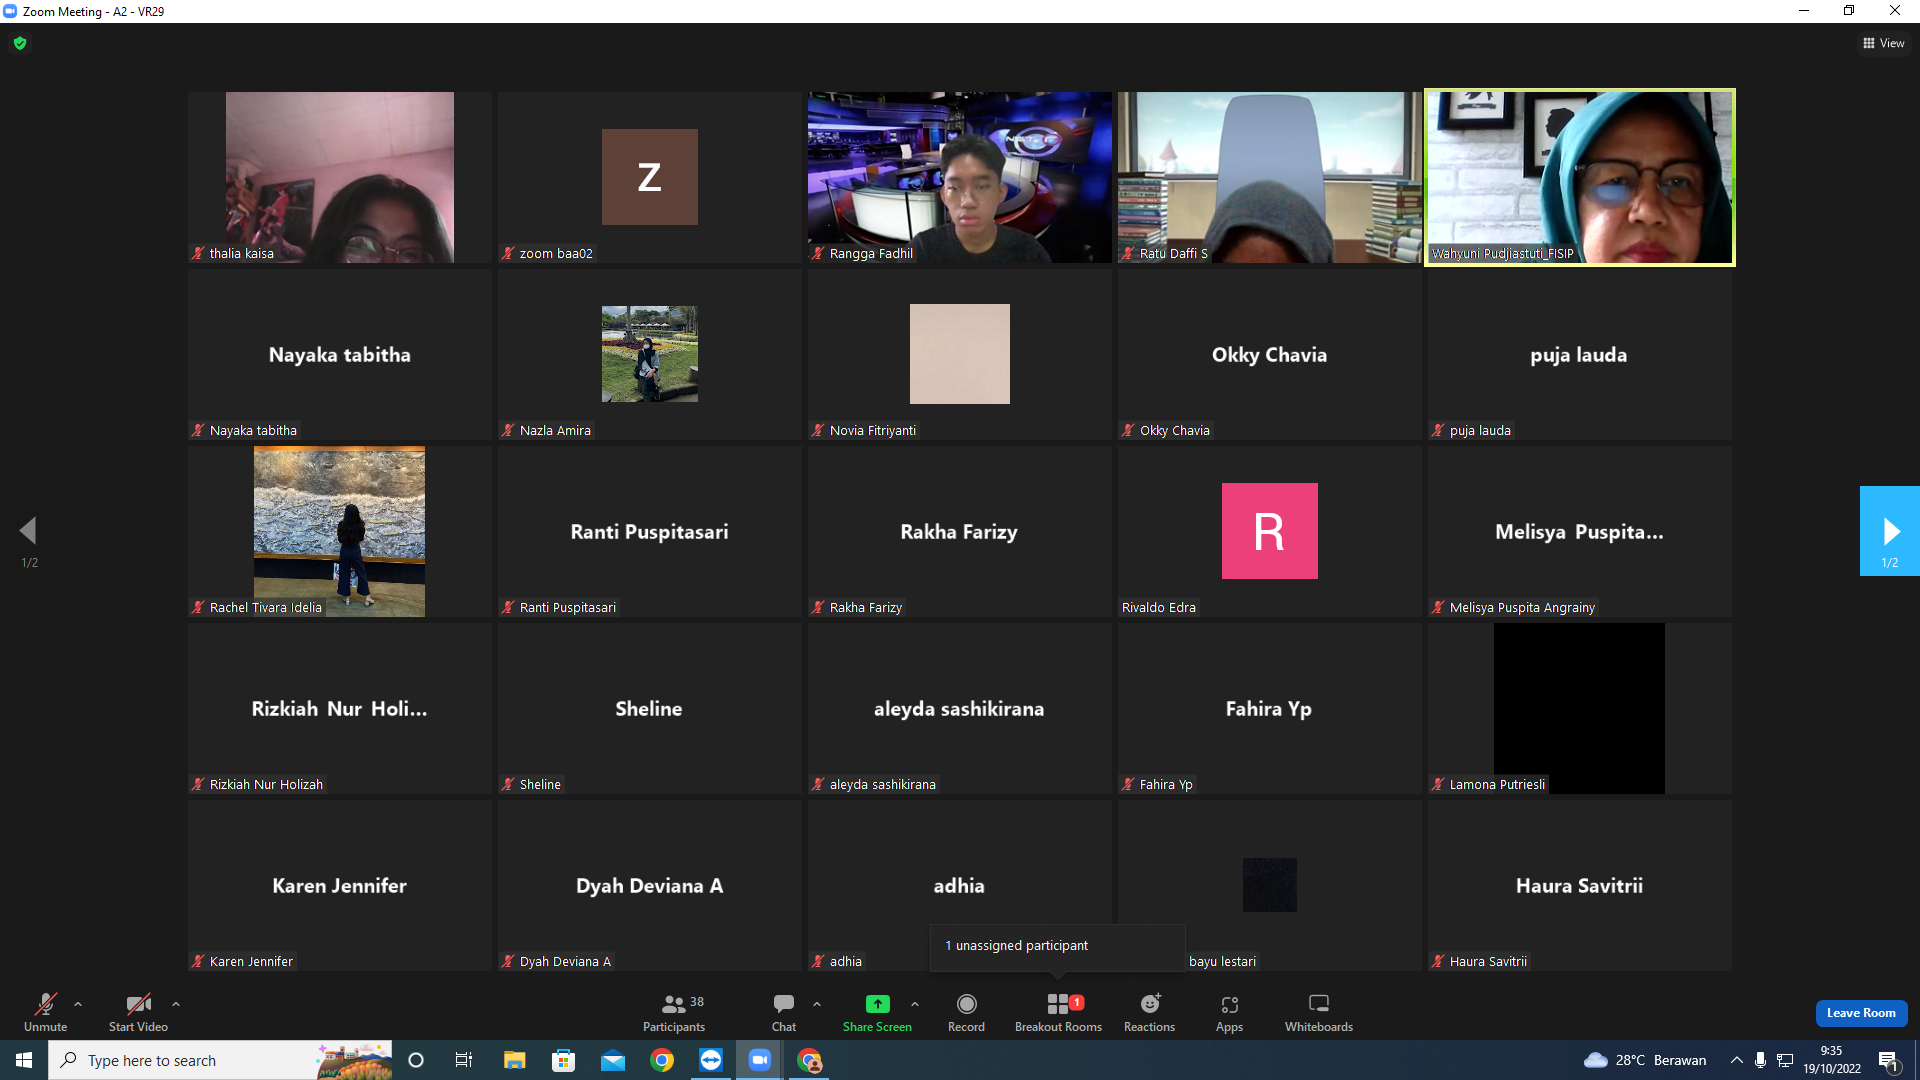Click the Share Screen button
This screenshot has height=1080, width=1920.
(877, 1012)
